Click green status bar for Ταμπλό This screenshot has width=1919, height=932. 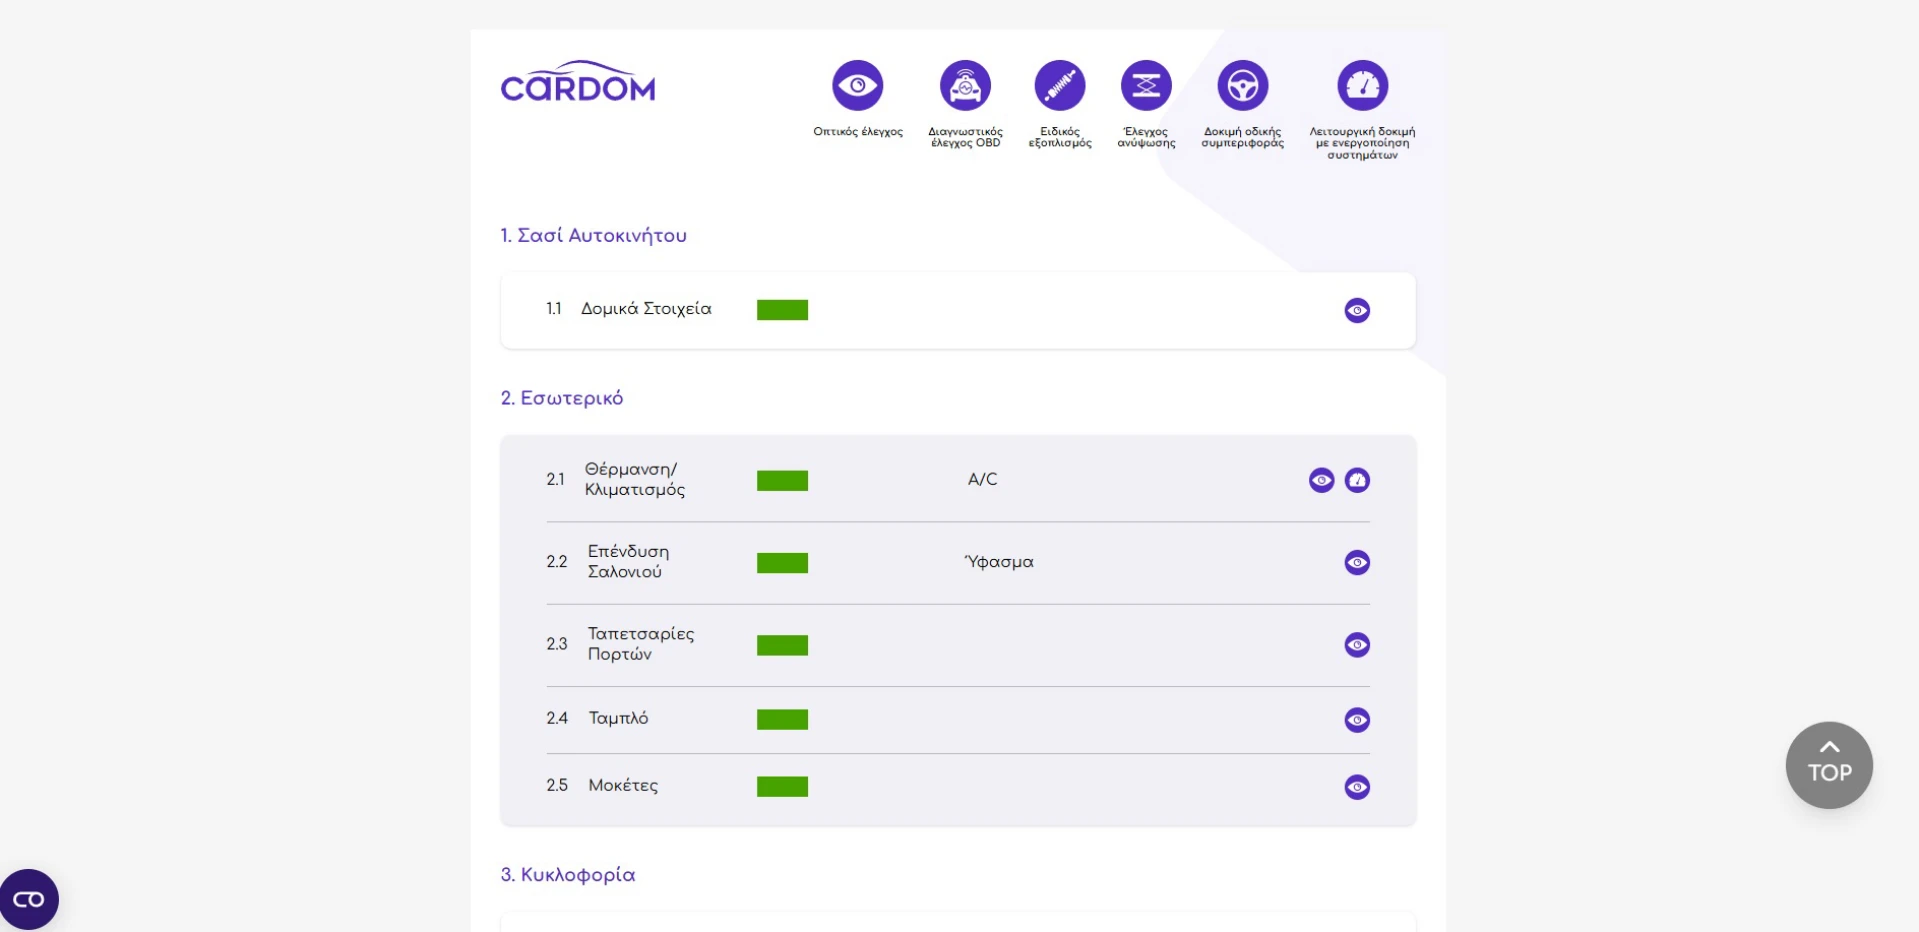tap(782, 720)
